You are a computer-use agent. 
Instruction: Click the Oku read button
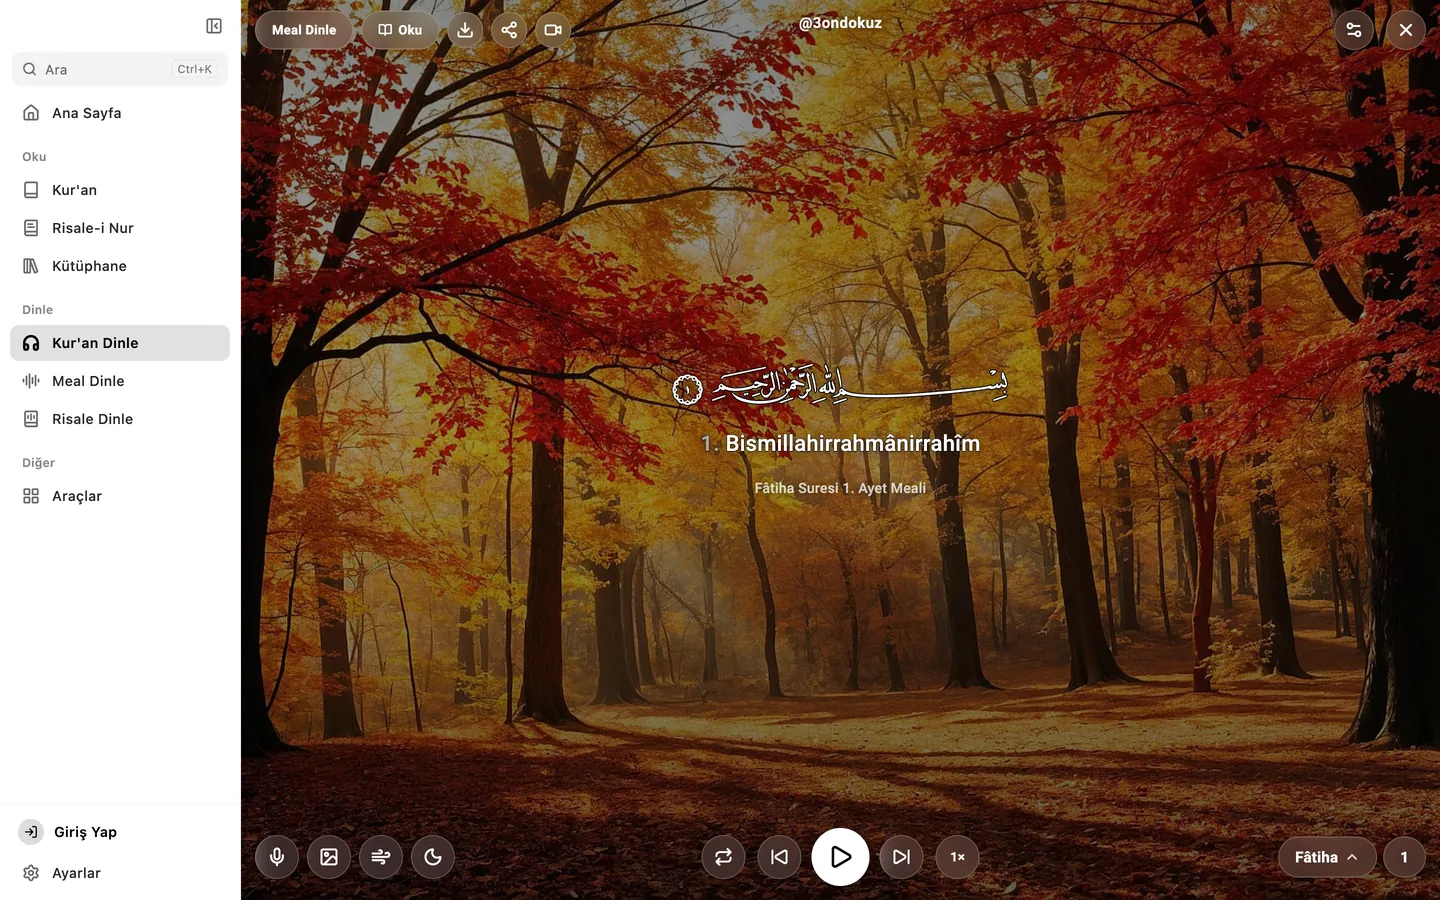(400, 30)
